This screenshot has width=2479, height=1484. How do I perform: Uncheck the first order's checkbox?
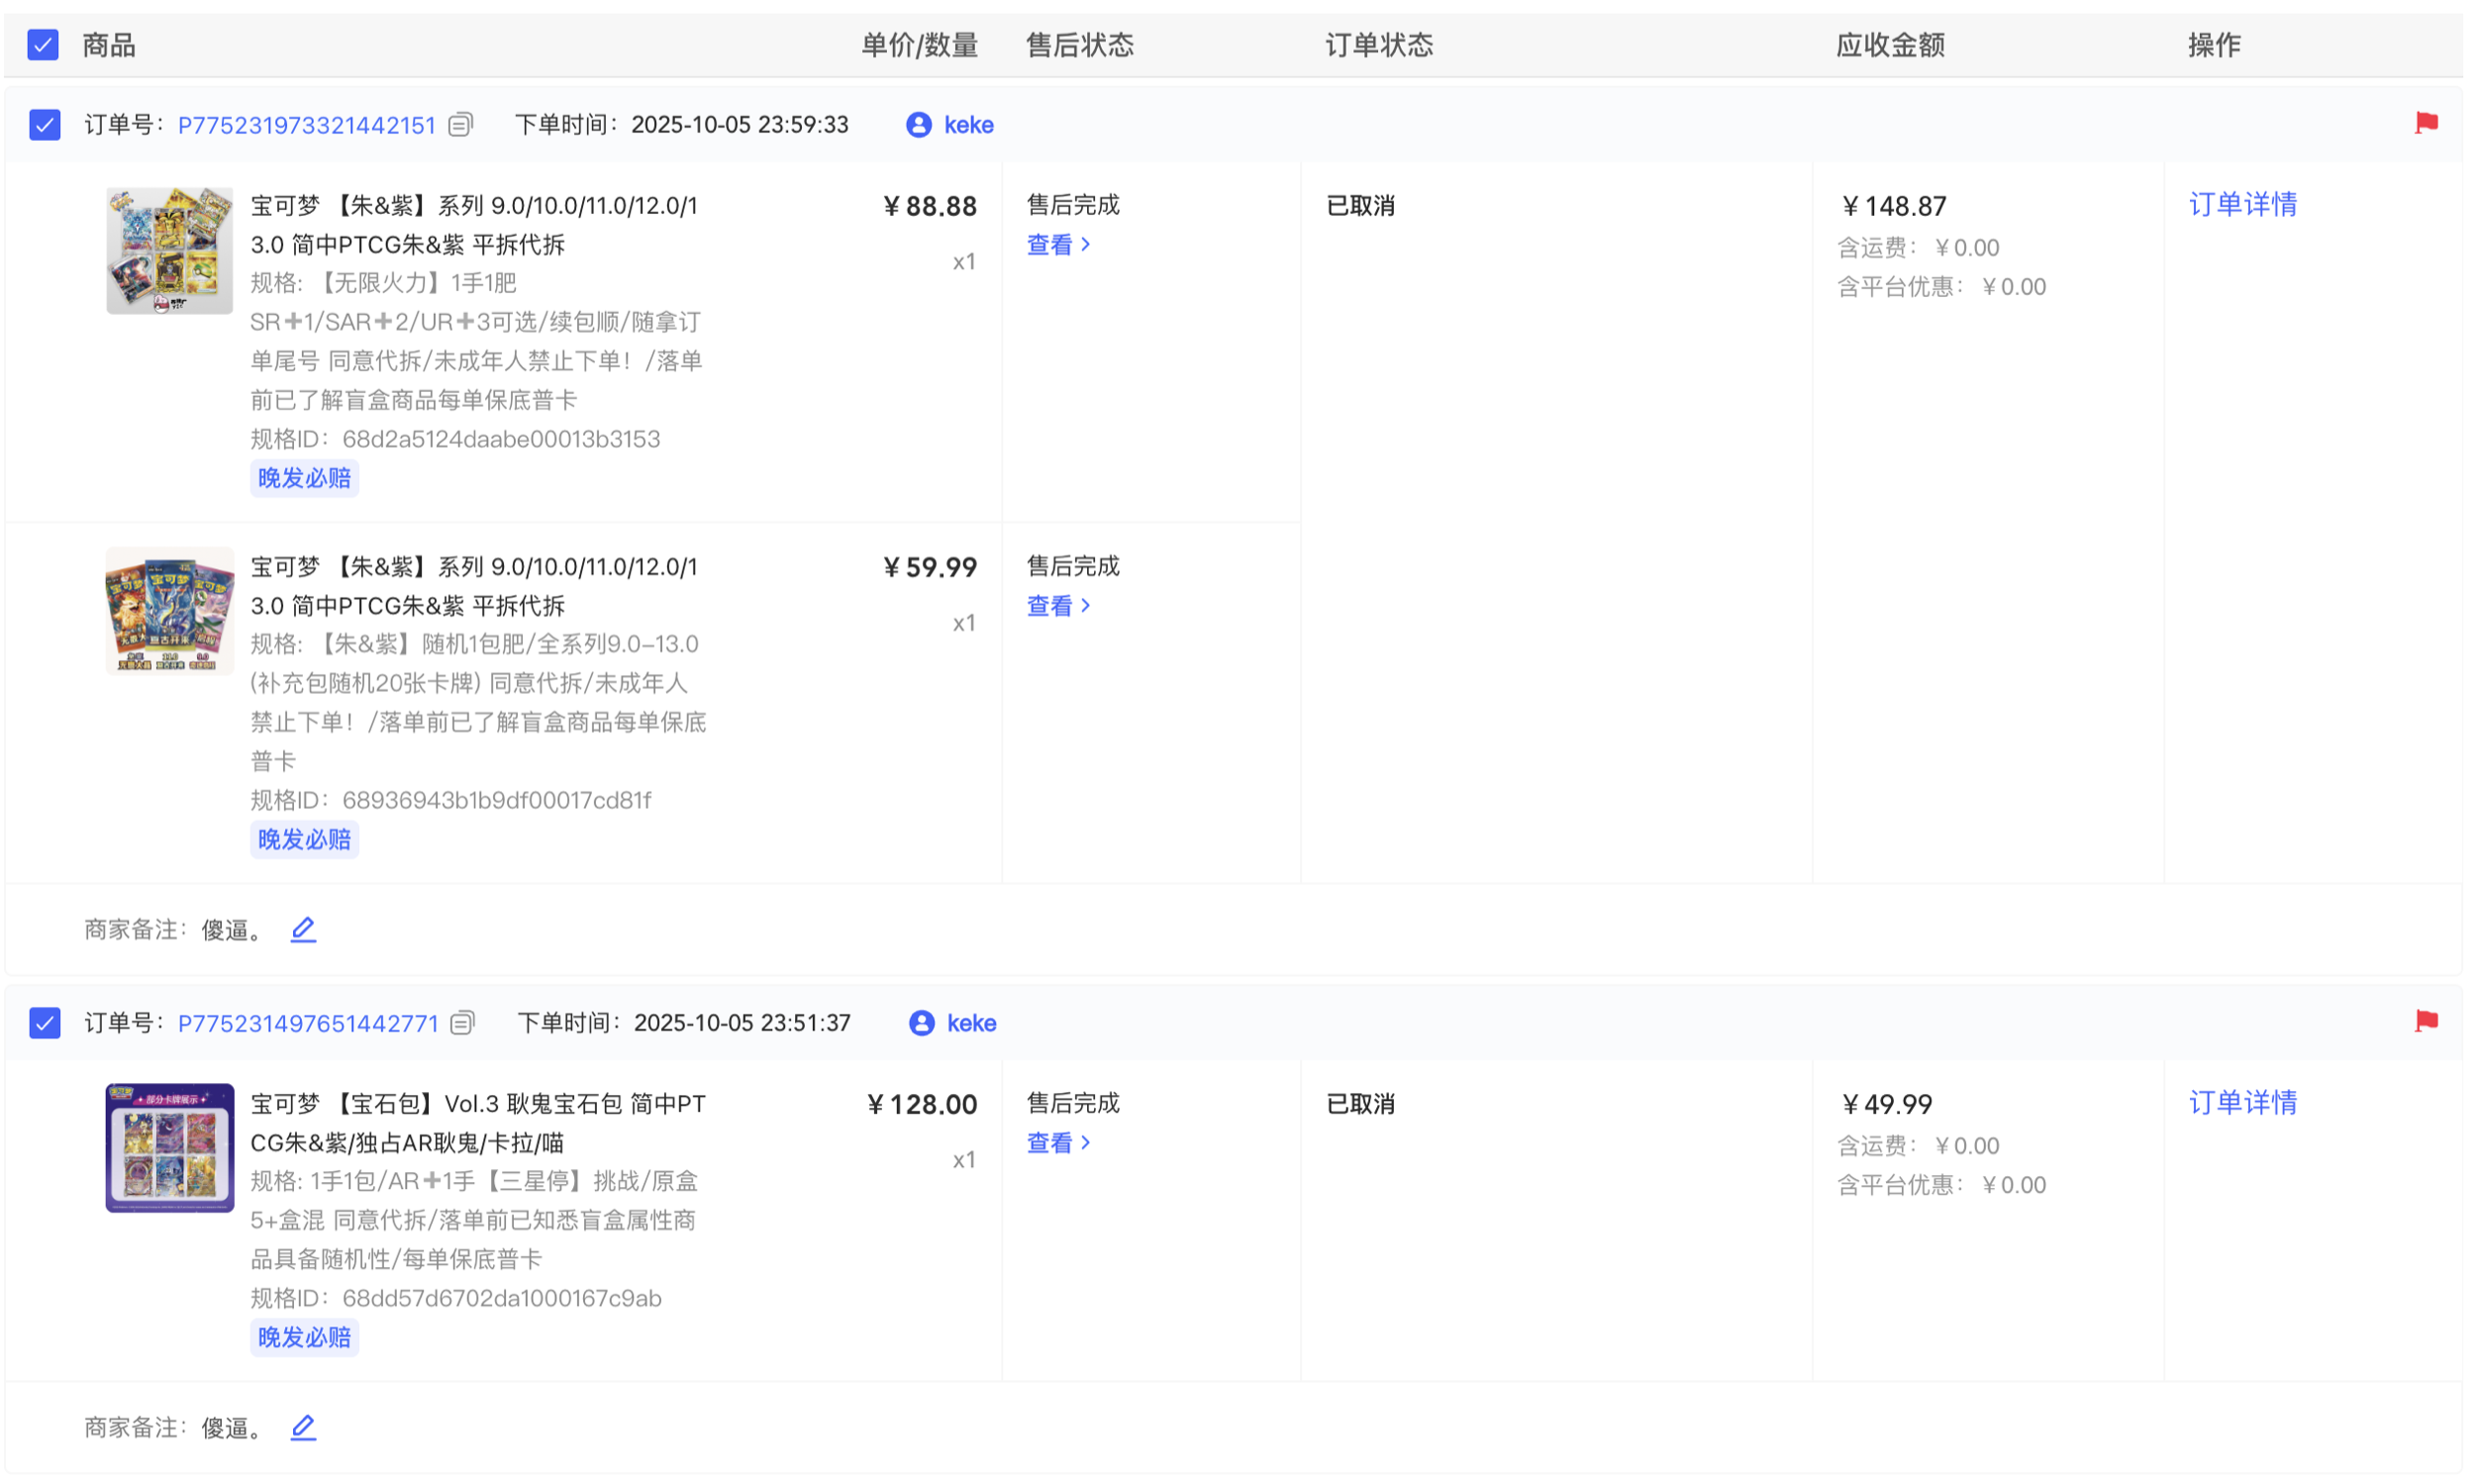[x=45, y=125]
